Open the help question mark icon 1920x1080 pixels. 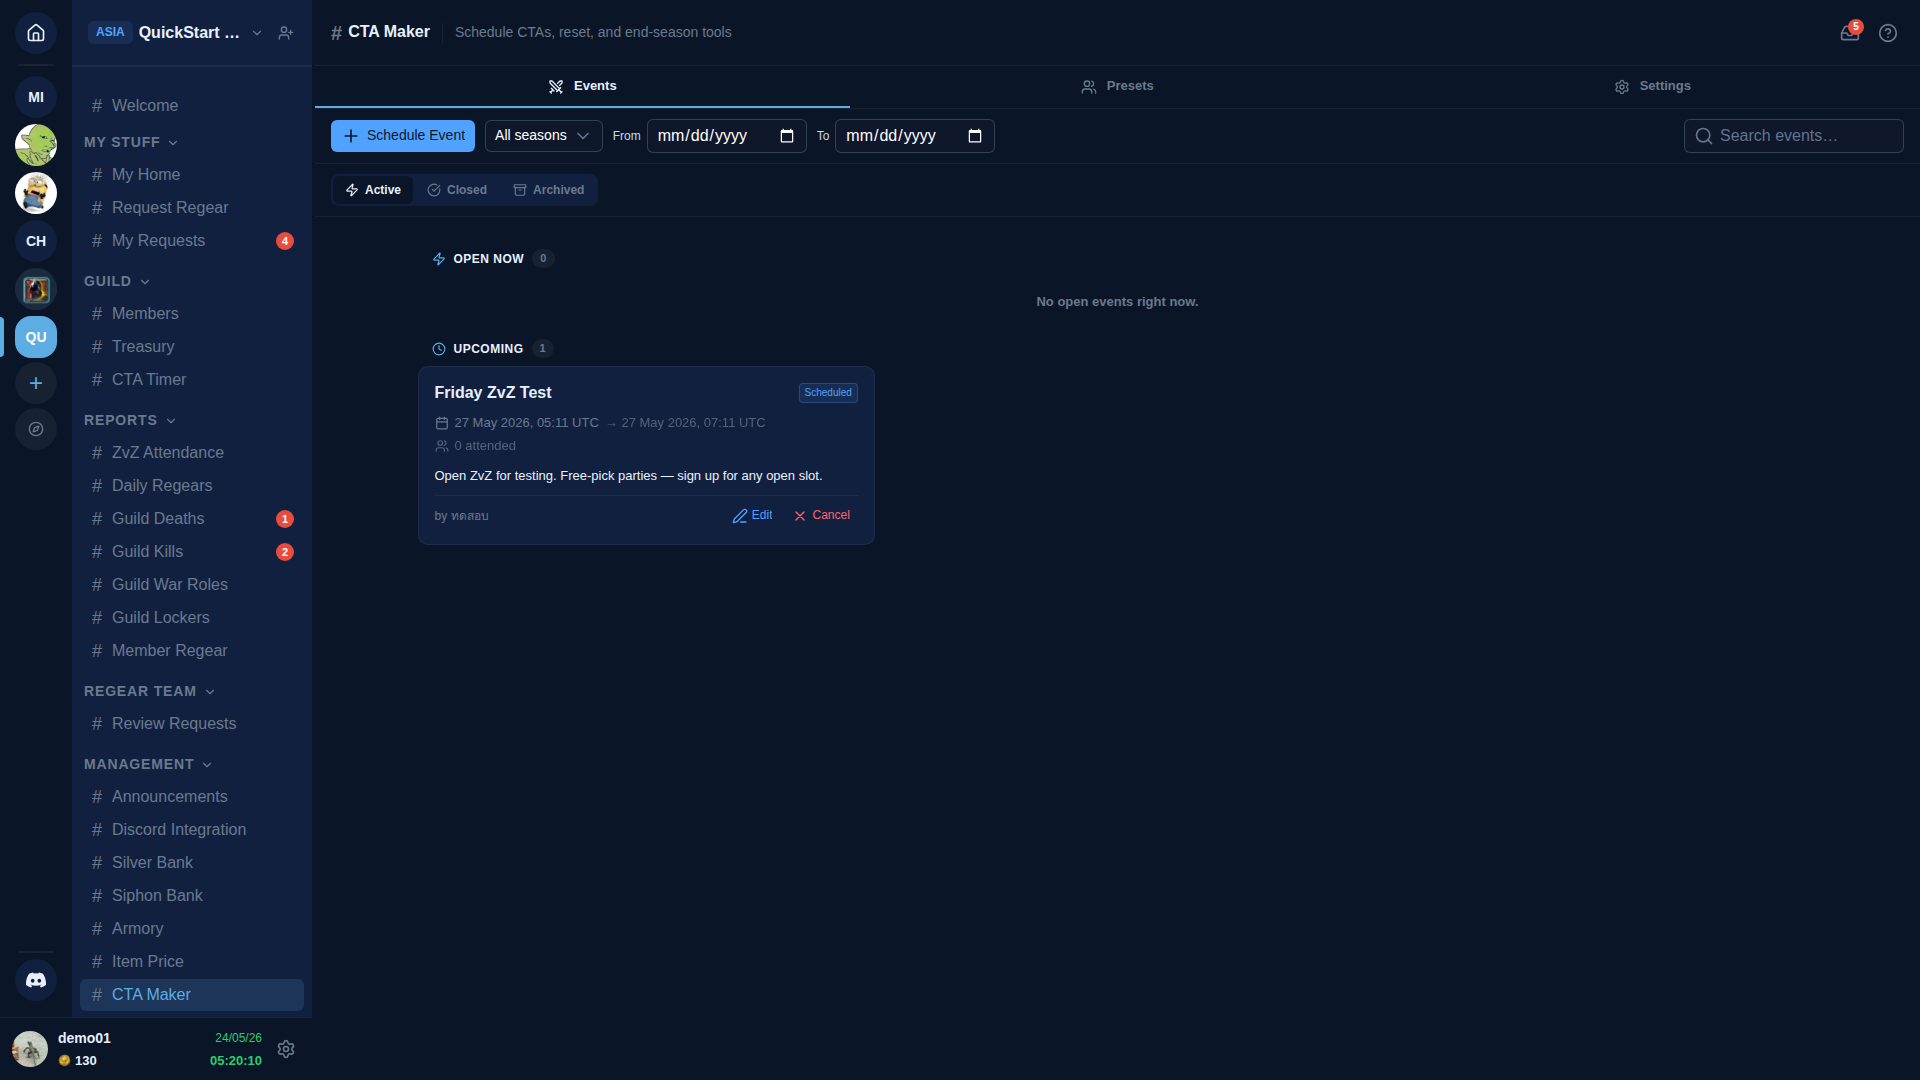tap(1888, 33)
